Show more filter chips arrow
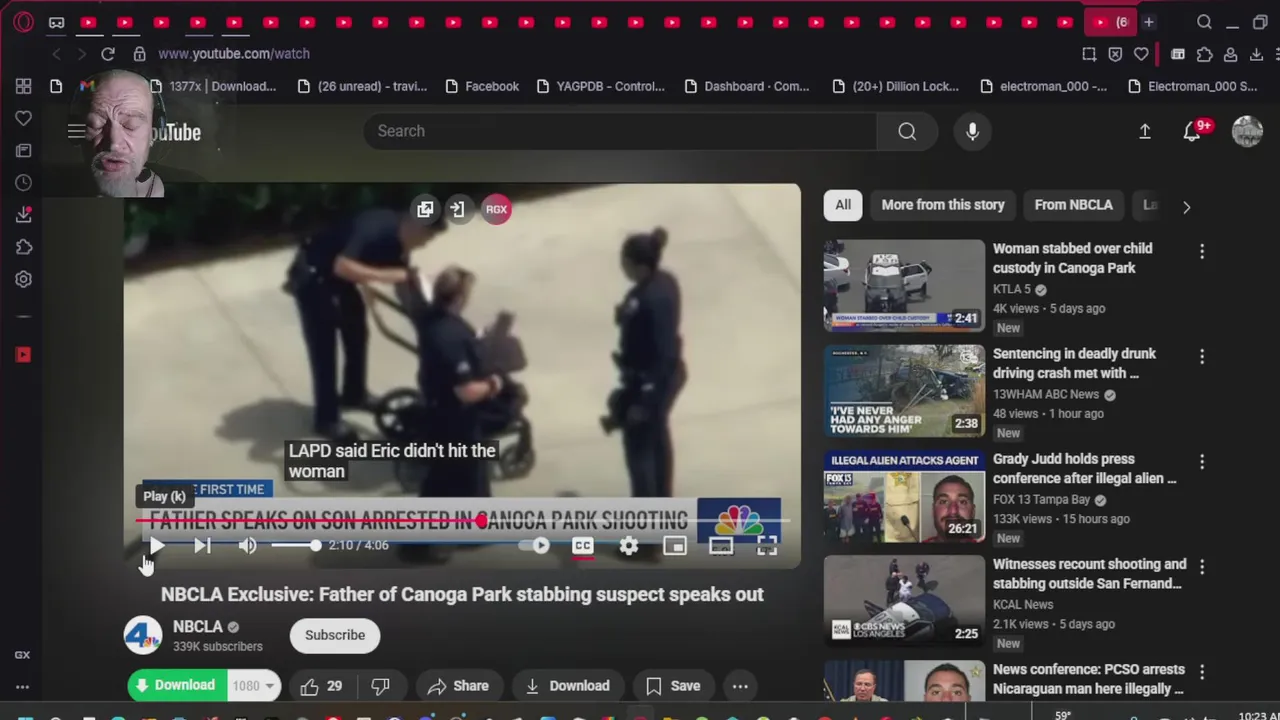 (1186, 207)
